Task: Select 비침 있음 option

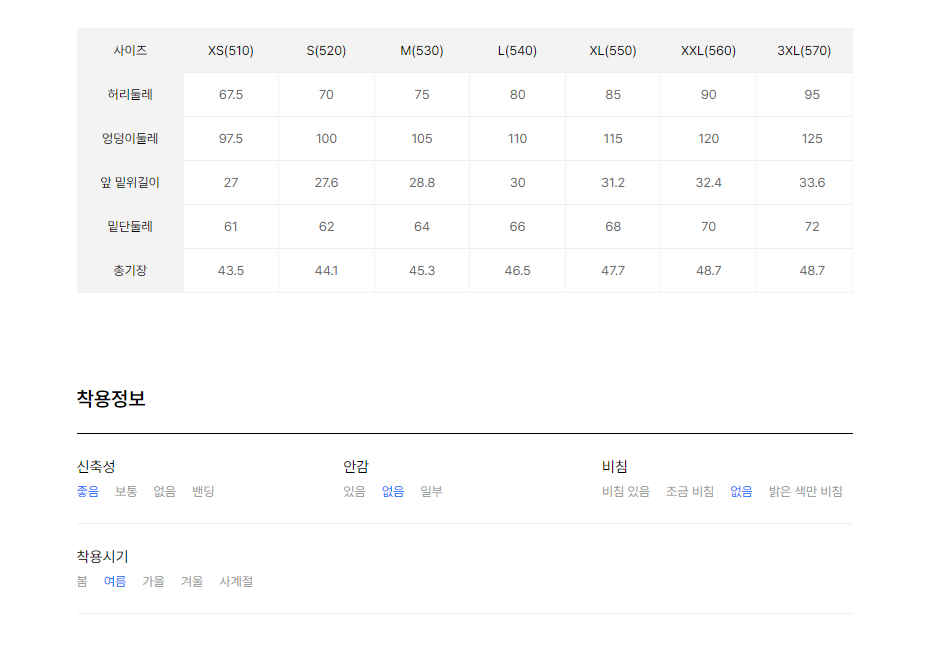Action: point(626,492)
